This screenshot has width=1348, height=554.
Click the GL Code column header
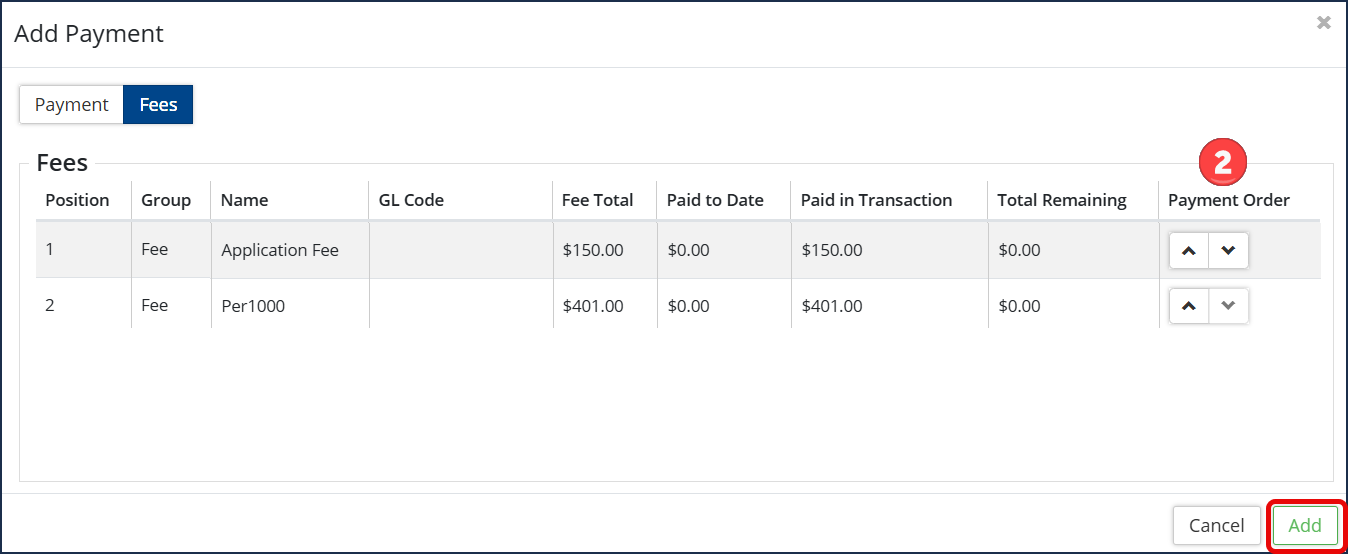pos(411,200)
